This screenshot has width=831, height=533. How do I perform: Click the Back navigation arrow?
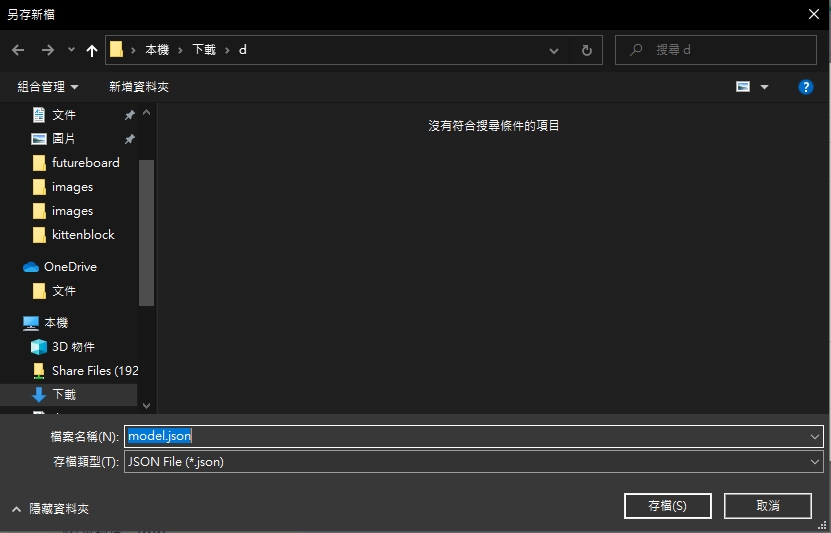[18, 50]
